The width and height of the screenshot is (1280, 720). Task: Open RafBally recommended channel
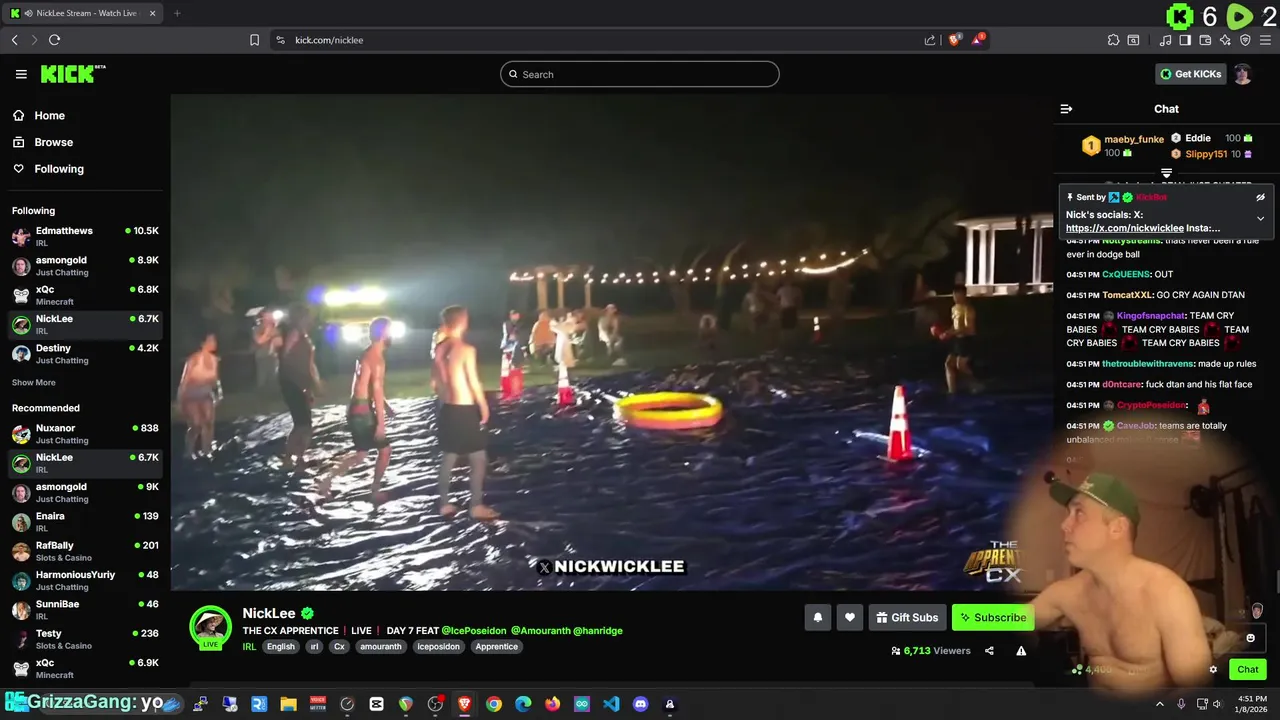point(85,551)
